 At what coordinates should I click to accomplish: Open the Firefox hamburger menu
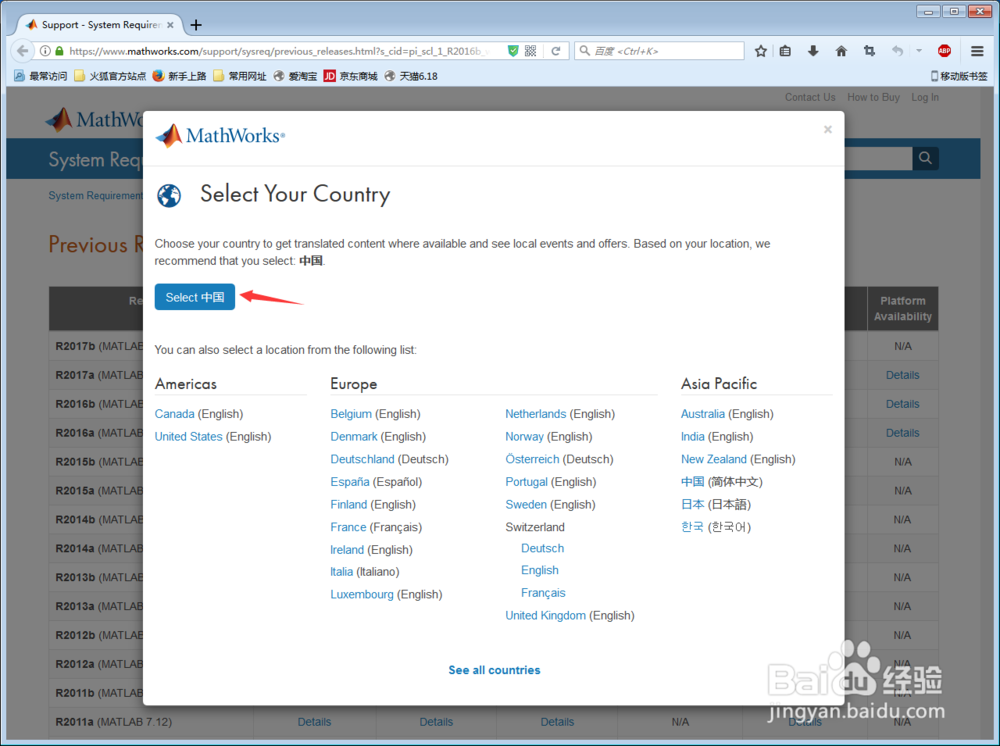[x=977, y=51]
